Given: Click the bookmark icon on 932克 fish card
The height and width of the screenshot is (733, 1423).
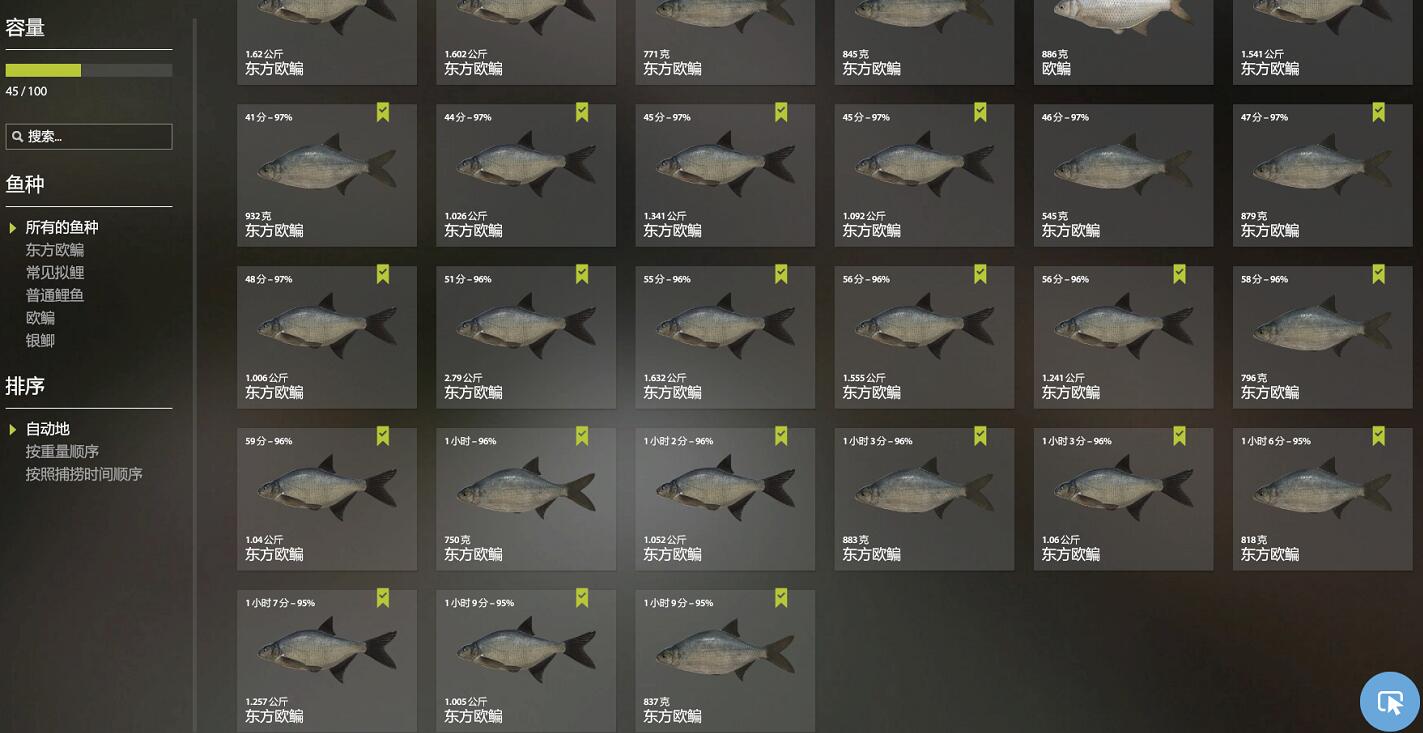Looking at the screenshot, I should coord(383,112).
